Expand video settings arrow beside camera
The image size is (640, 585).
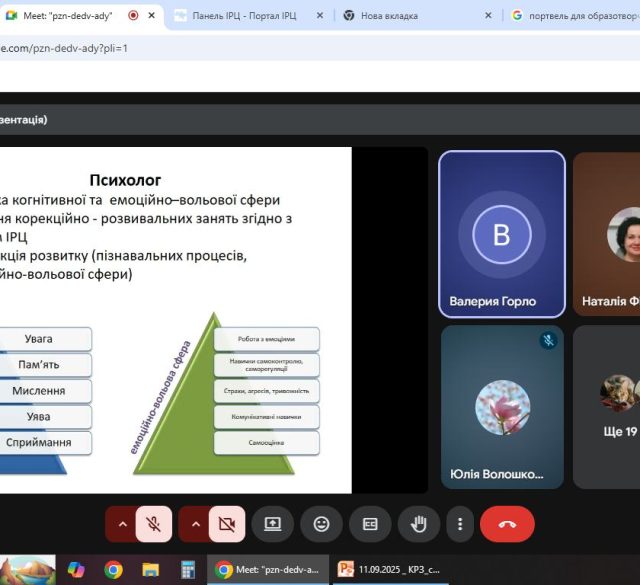click(195, 523)
